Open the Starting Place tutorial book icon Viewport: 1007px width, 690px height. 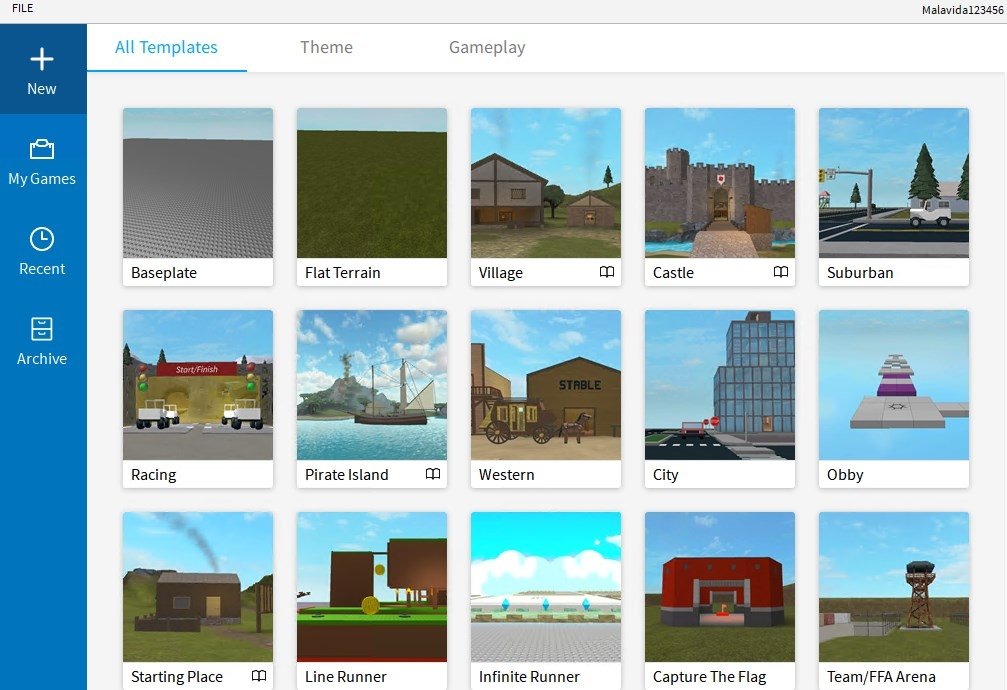[x=260, y=676]
